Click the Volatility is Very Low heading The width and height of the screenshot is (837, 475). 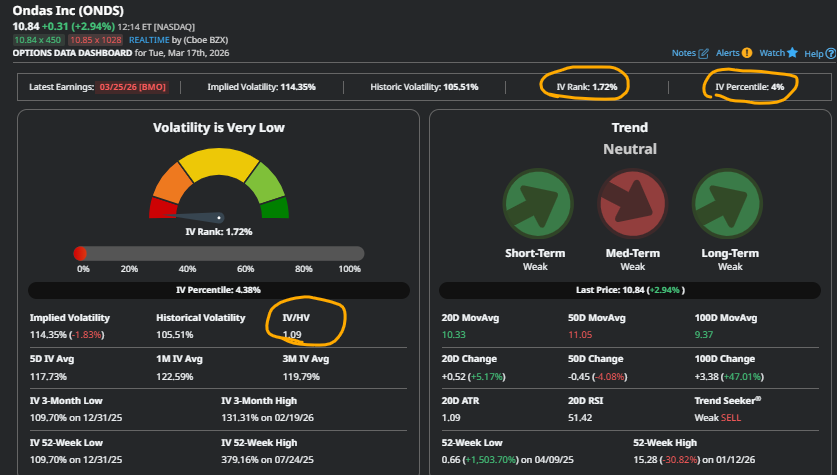[219, 128]
